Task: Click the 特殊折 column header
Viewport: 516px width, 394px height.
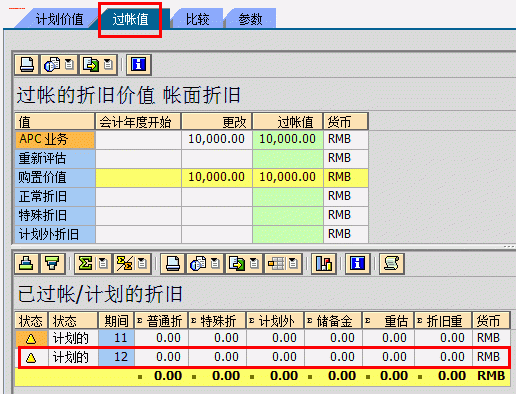Action: 217,321
